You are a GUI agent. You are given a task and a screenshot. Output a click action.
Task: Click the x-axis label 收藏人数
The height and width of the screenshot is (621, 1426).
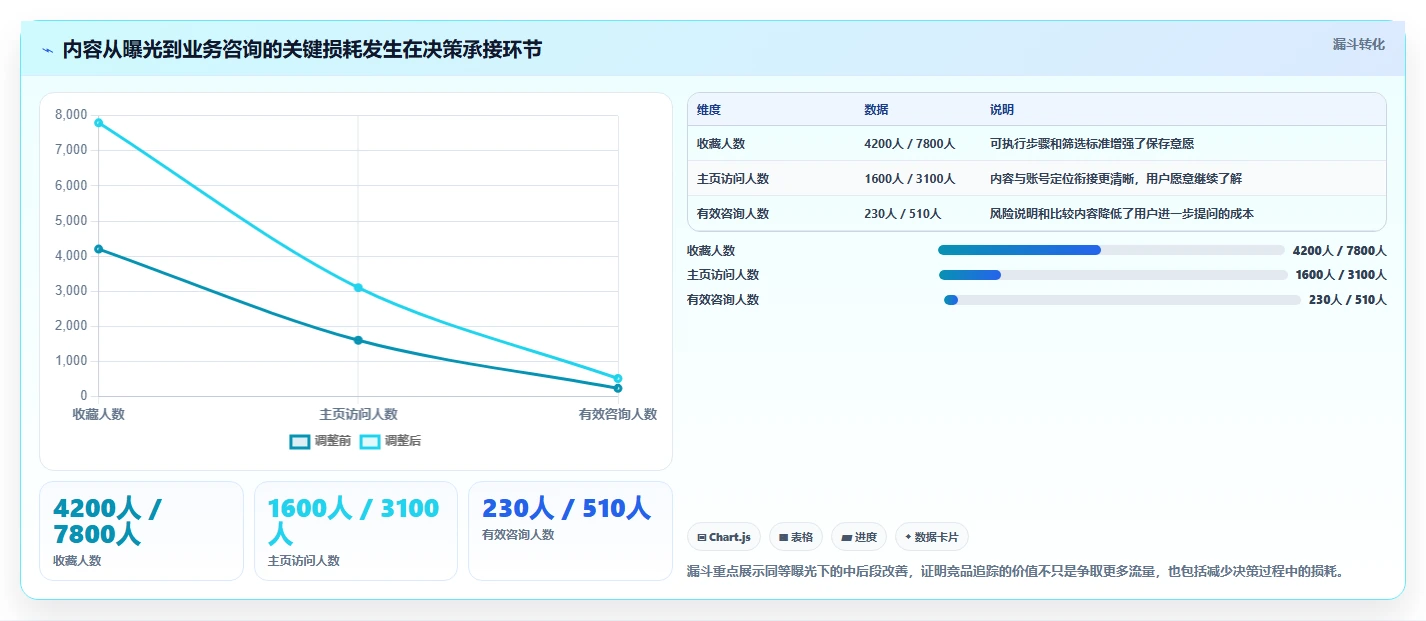click(x=98, y=414)
